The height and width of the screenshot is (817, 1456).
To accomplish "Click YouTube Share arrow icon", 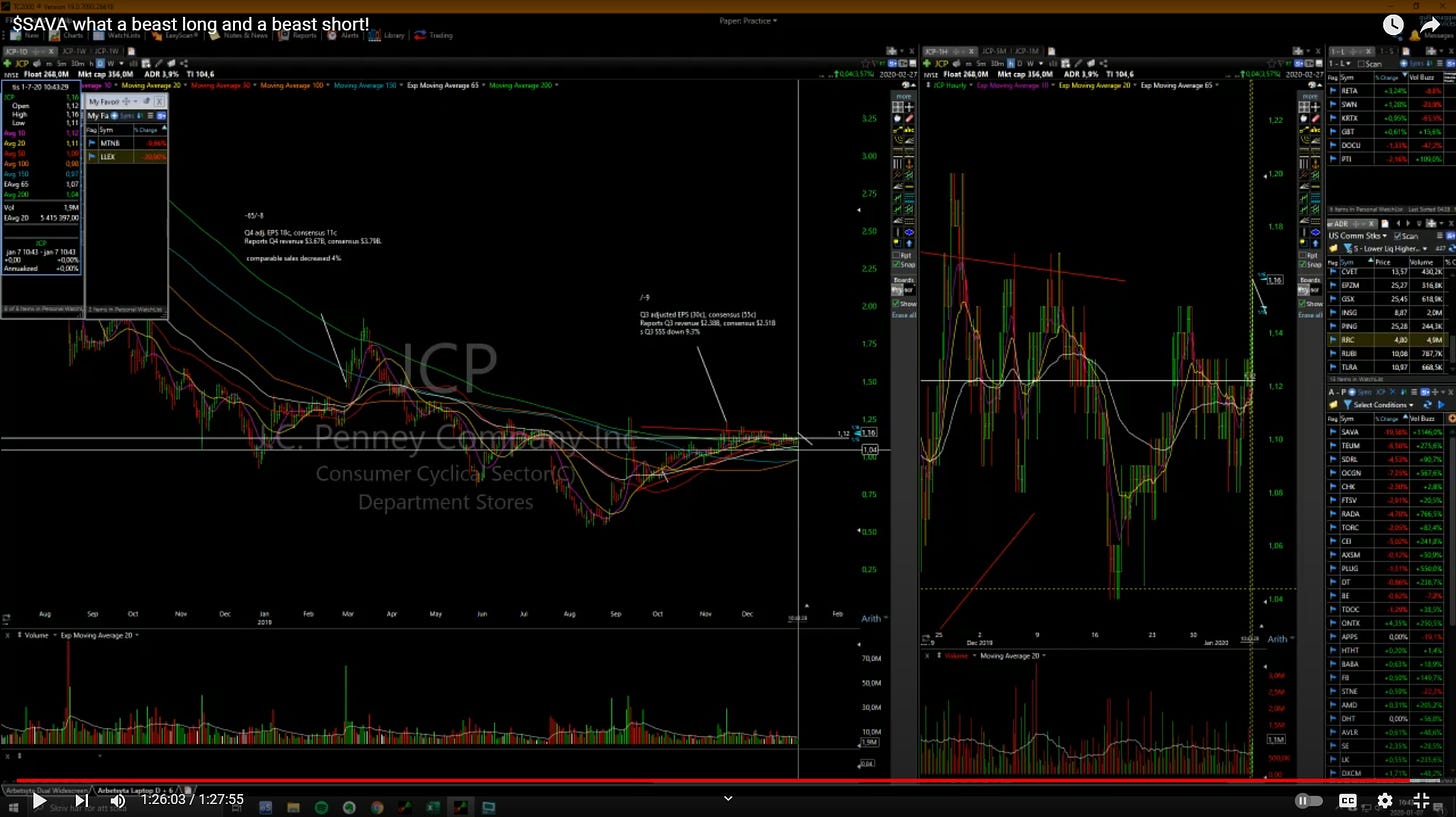I will tap(1432, 26).
